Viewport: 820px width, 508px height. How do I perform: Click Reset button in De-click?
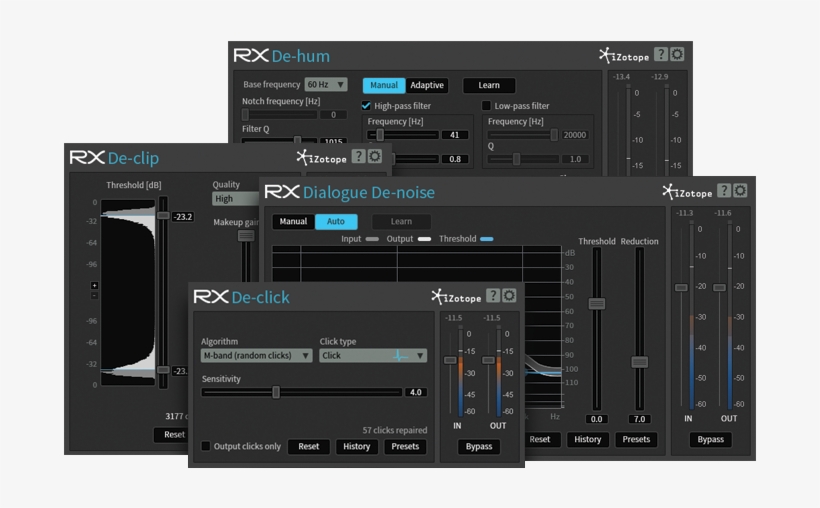309,446
